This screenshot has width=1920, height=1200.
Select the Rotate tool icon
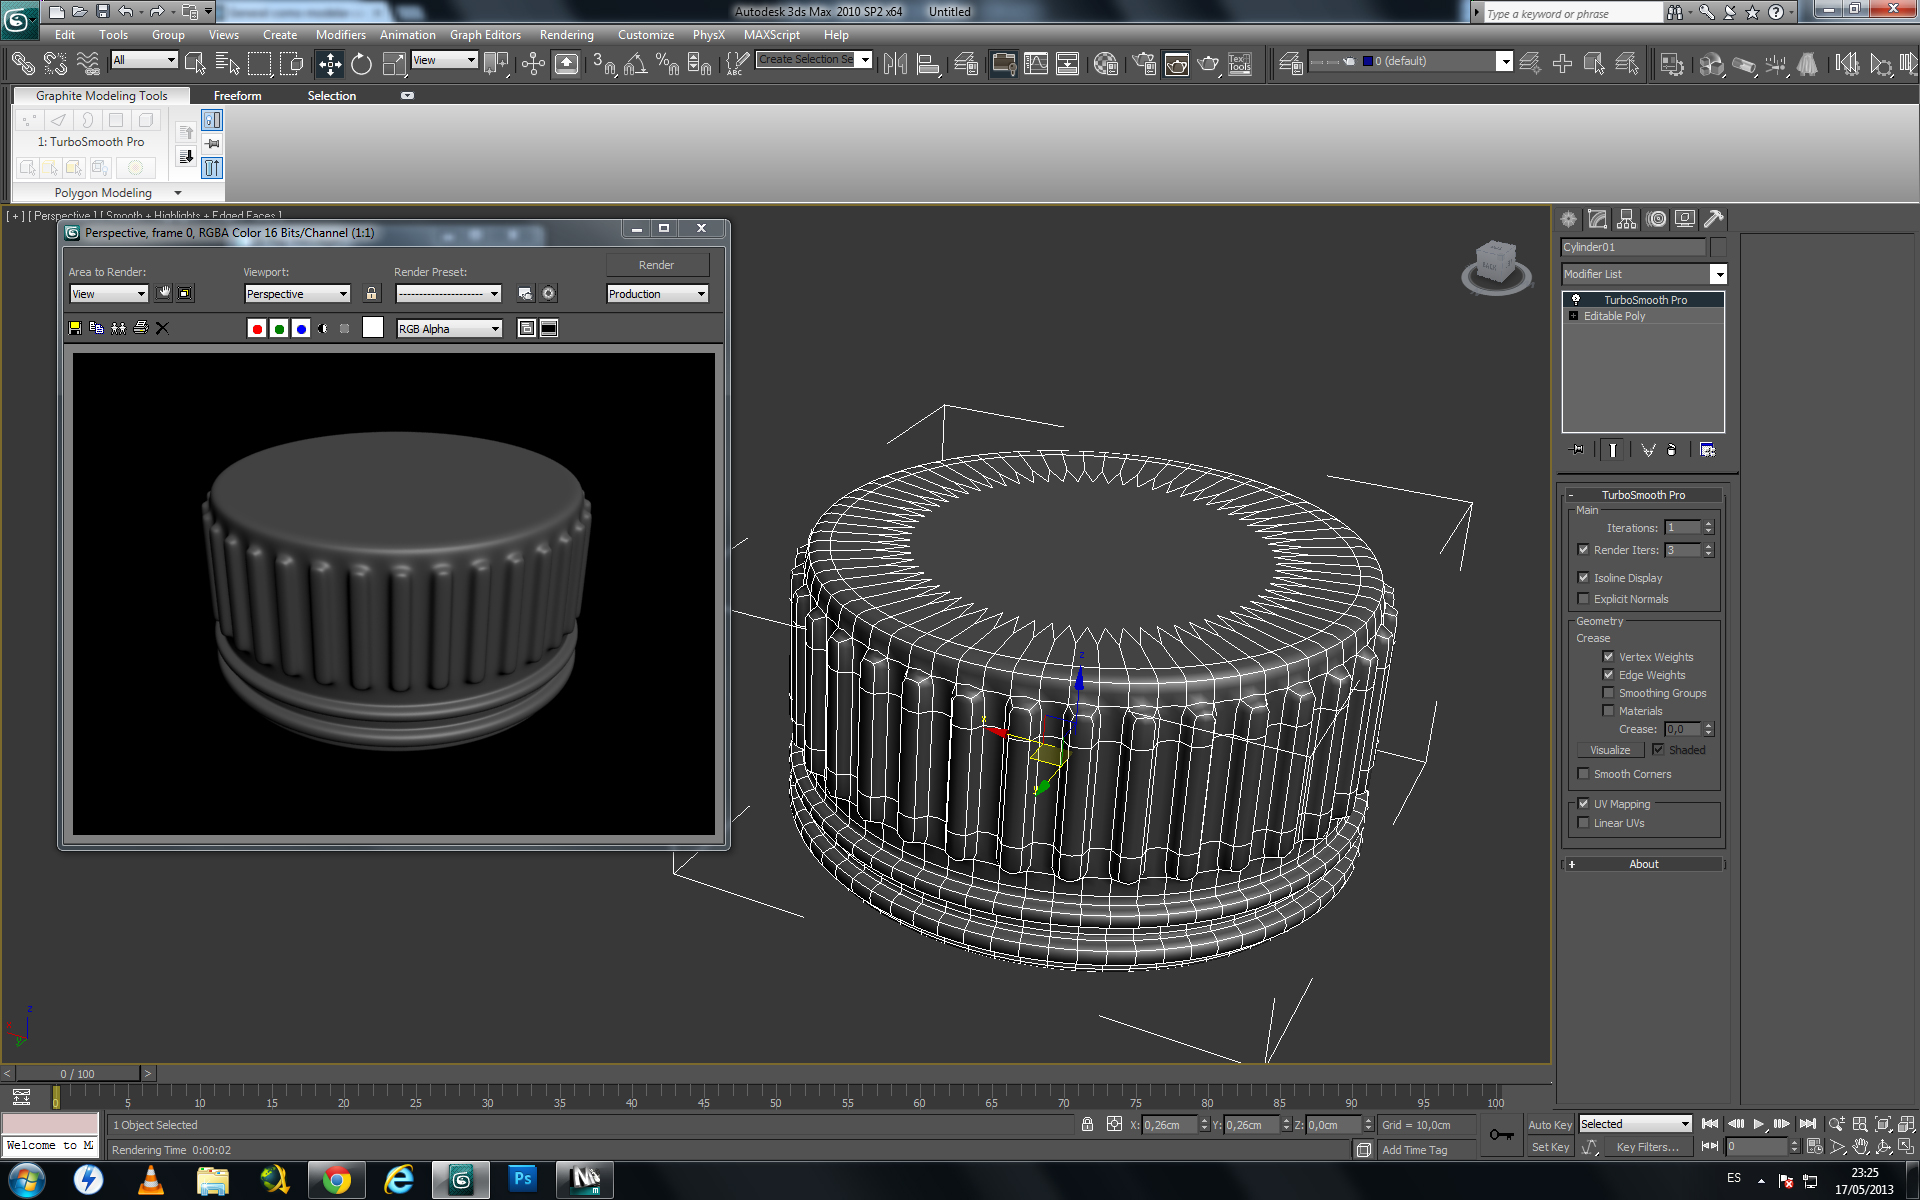click(x=361, y=64)
